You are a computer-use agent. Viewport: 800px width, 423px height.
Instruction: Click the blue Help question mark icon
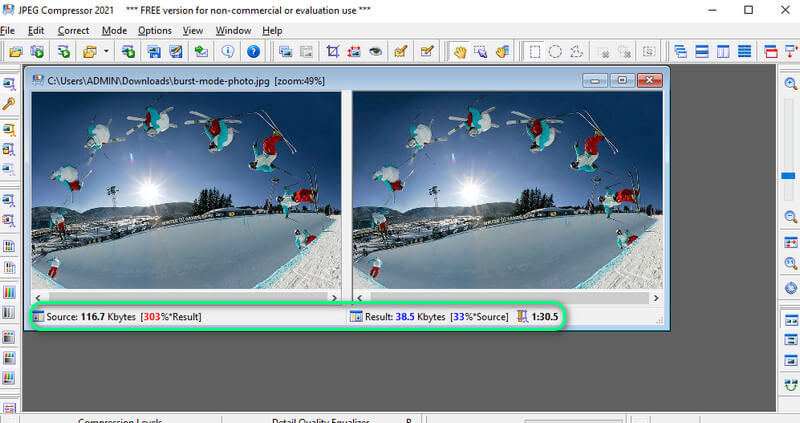click(x=253, y=51)
